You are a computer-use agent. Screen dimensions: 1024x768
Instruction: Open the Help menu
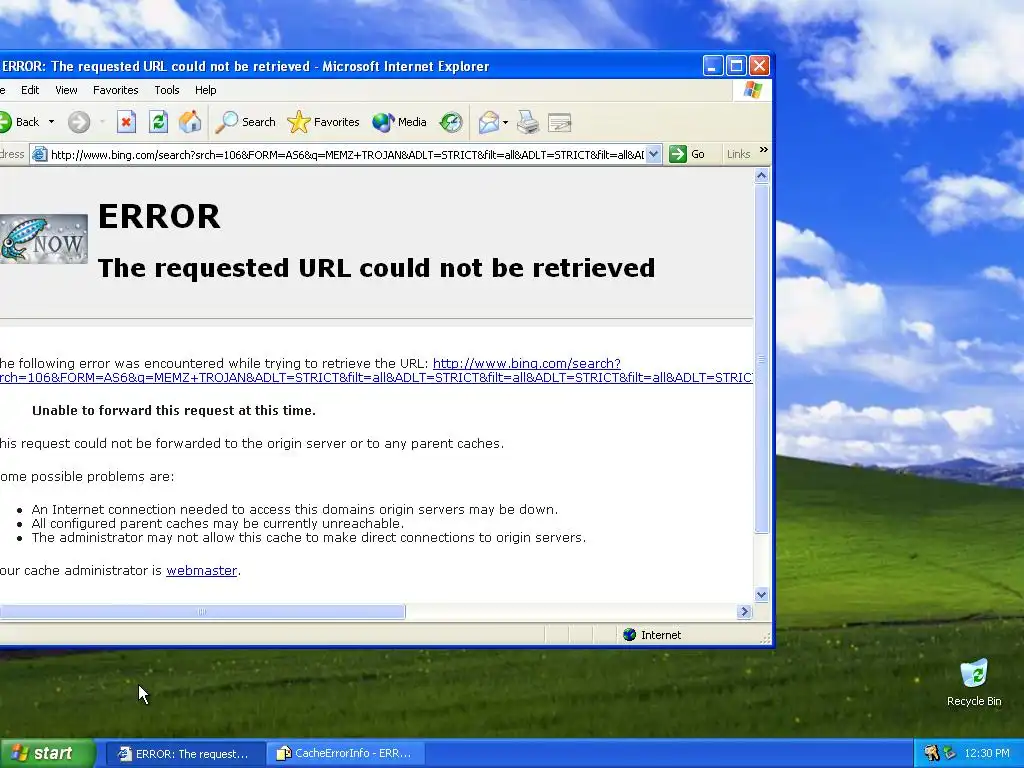(206, 90)
